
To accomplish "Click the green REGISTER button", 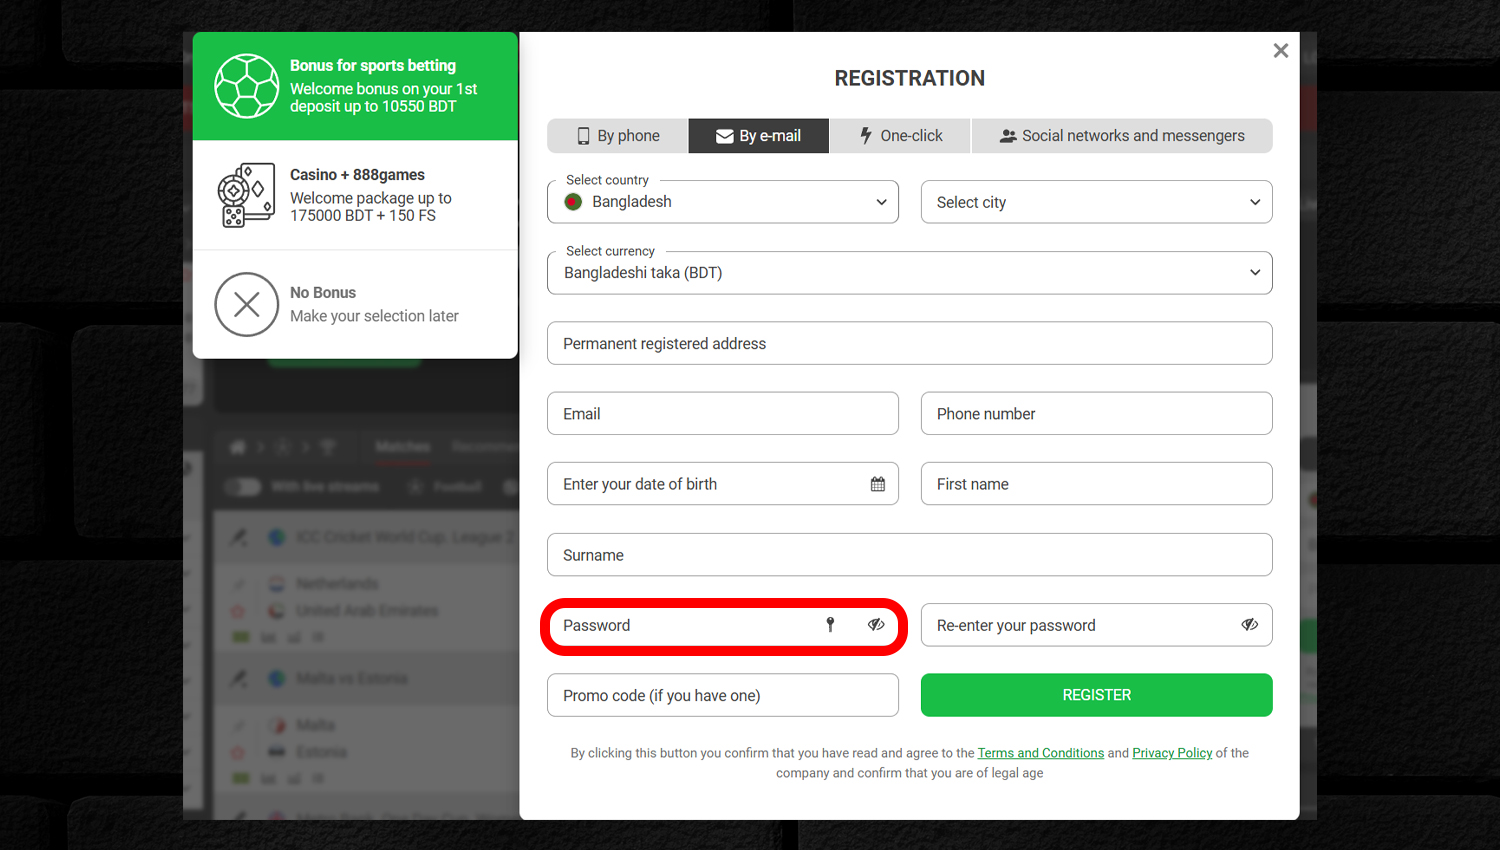I will click(1097, 695).
